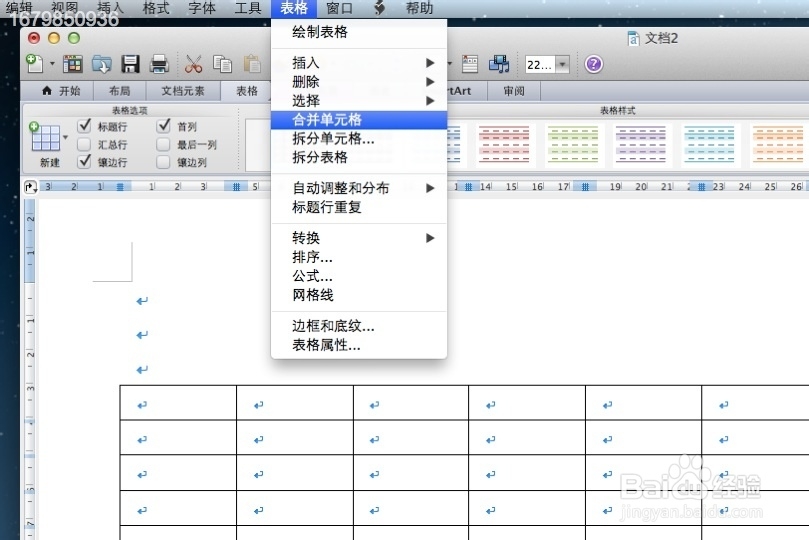The image size is (809, 540).
Task: Choose 合并单元格 from the menu
Action: tap(359, 120)
